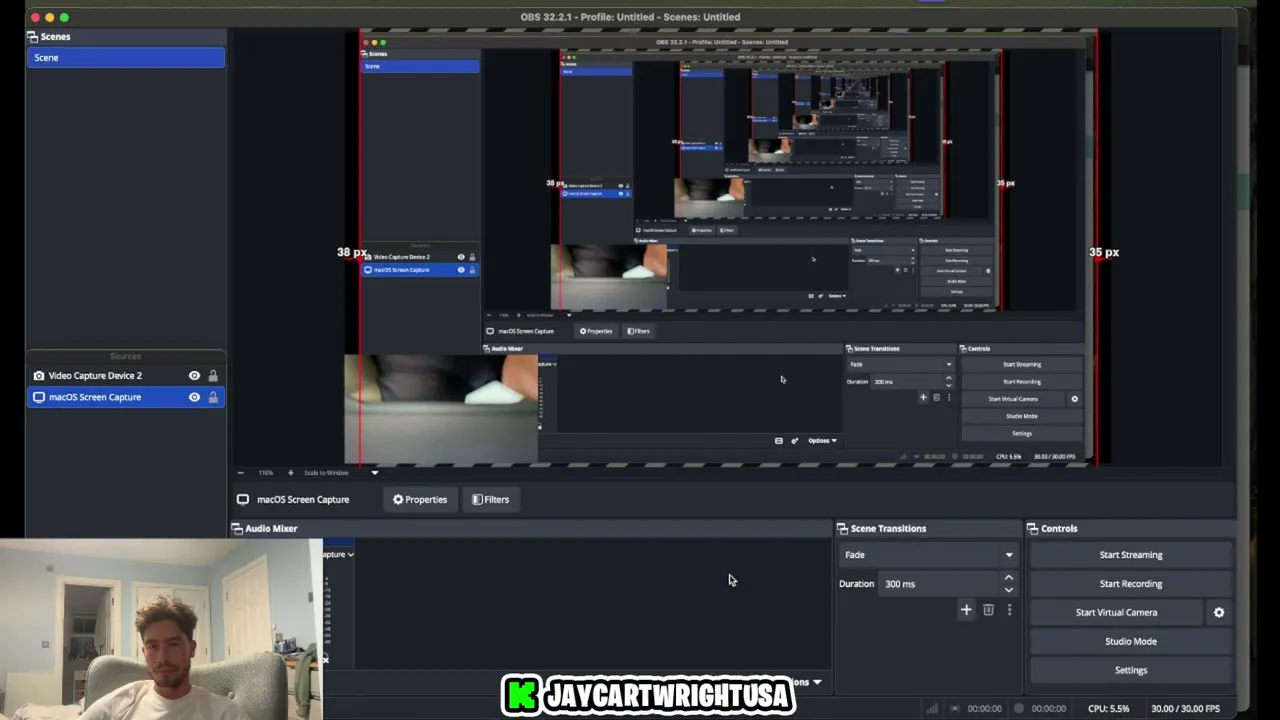Hide the macOS Screen Capture source
Viewport: 1280px width, 720px height.
tap(194, 397)
